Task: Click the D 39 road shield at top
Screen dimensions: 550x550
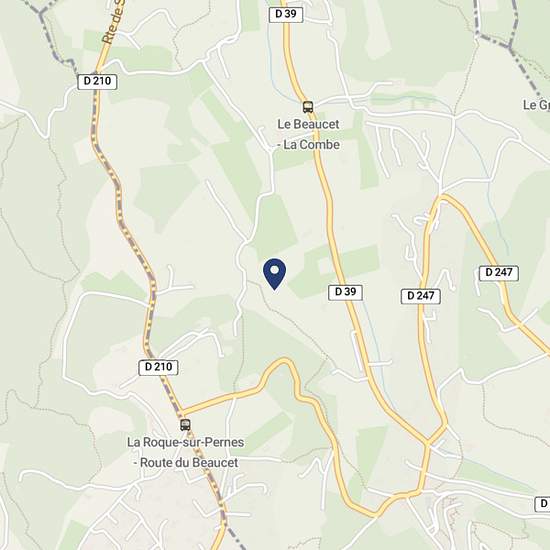Action: [286, 14]
